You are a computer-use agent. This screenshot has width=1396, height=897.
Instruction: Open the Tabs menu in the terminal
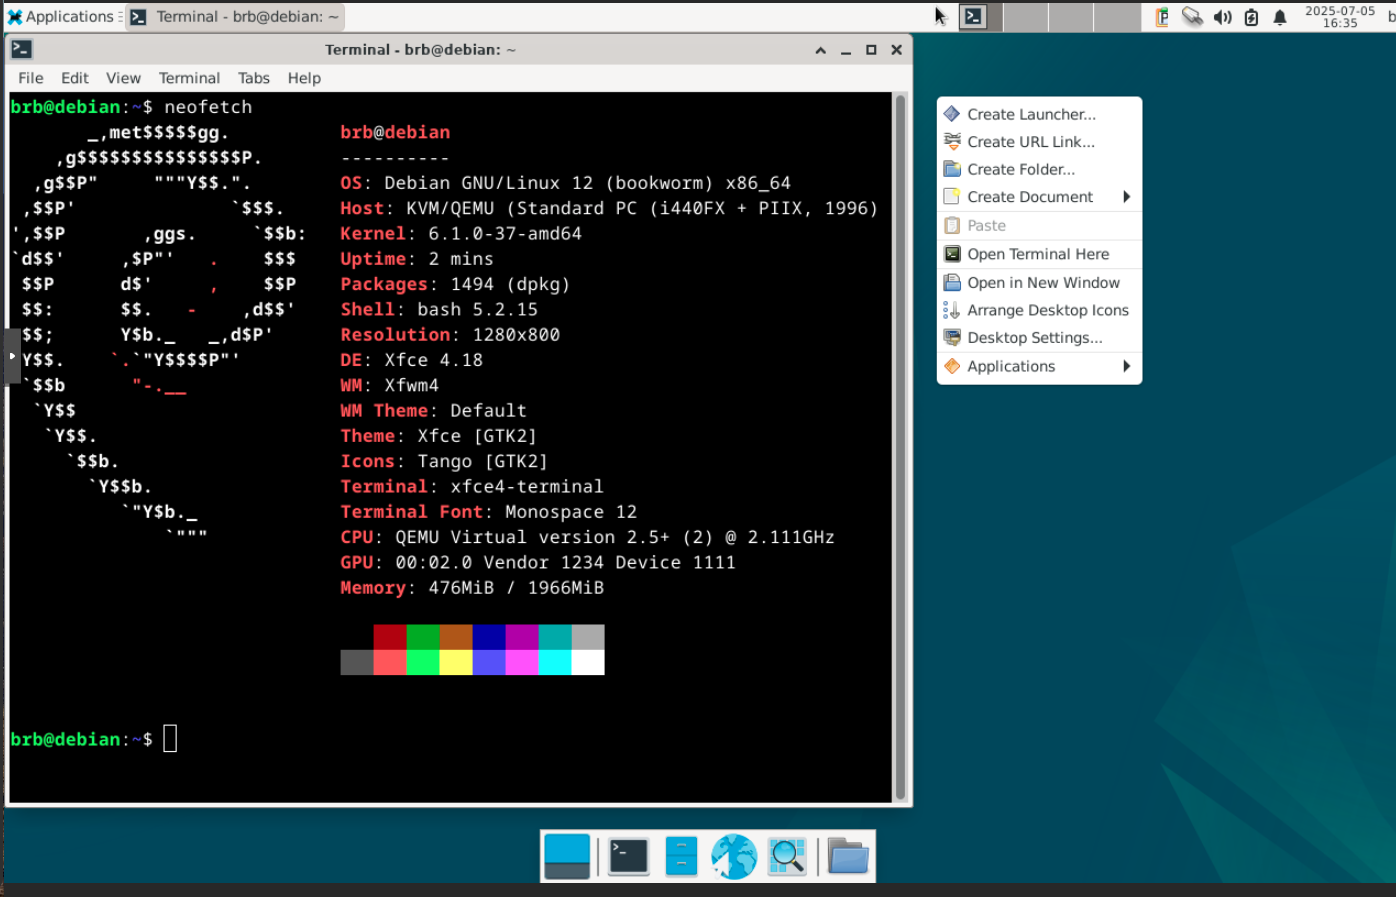point(253,78)
